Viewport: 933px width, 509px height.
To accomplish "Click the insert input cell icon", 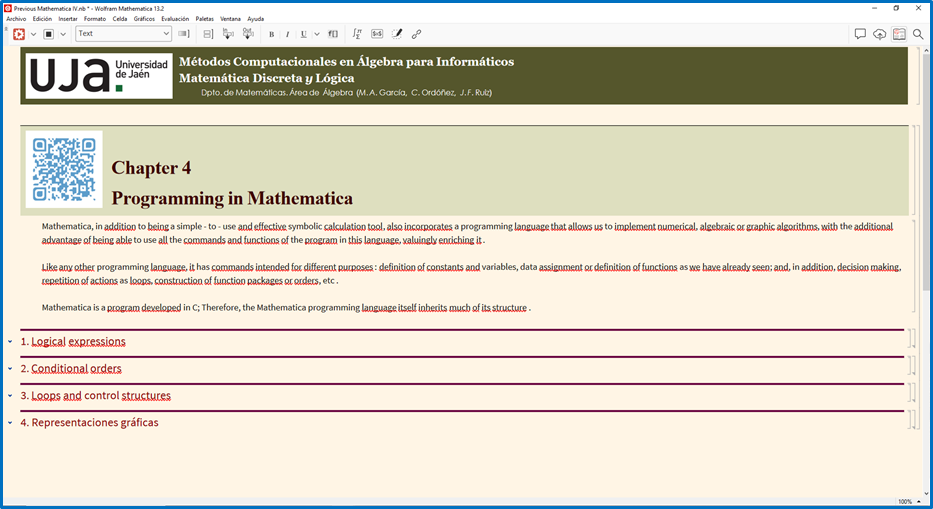I will 228,34.
